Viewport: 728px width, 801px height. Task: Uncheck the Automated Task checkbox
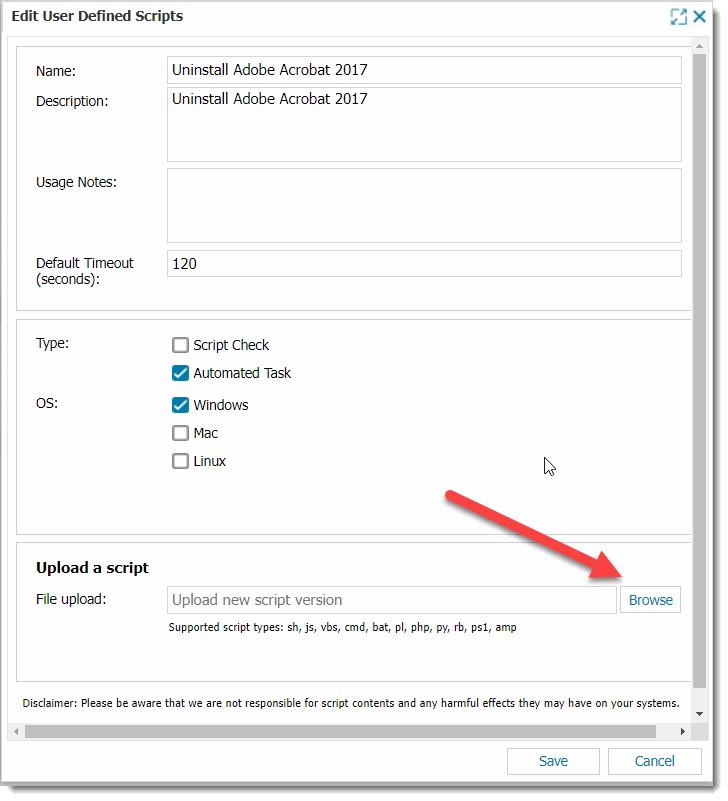(x=180, y=373)
